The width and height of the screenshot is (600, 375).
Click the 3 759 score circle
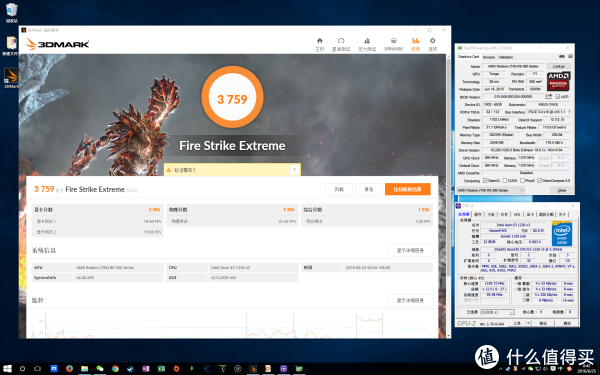(x=232, y=97)
